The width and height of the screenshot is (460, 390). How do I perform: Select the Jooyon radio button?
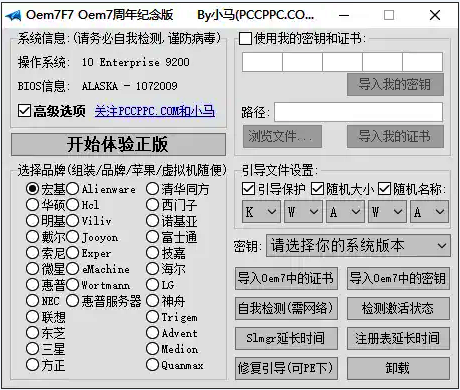click(72, 237)
